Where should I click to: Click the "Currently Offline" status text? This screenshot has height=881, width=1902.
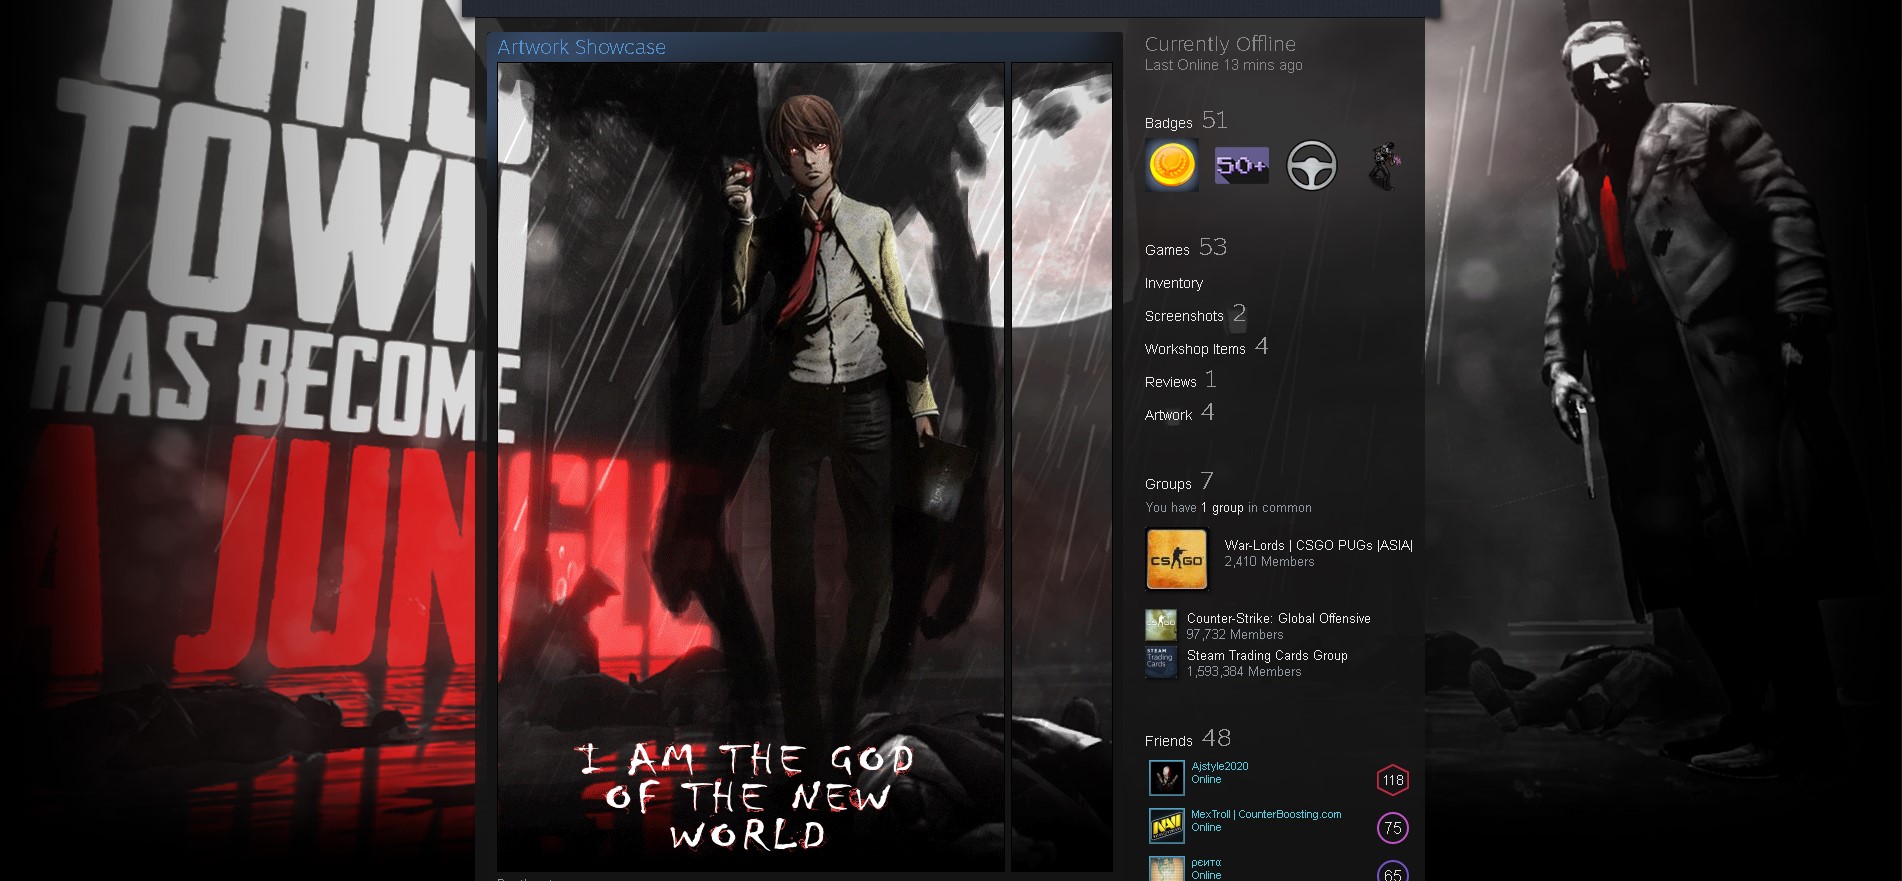click(1220, 44)
